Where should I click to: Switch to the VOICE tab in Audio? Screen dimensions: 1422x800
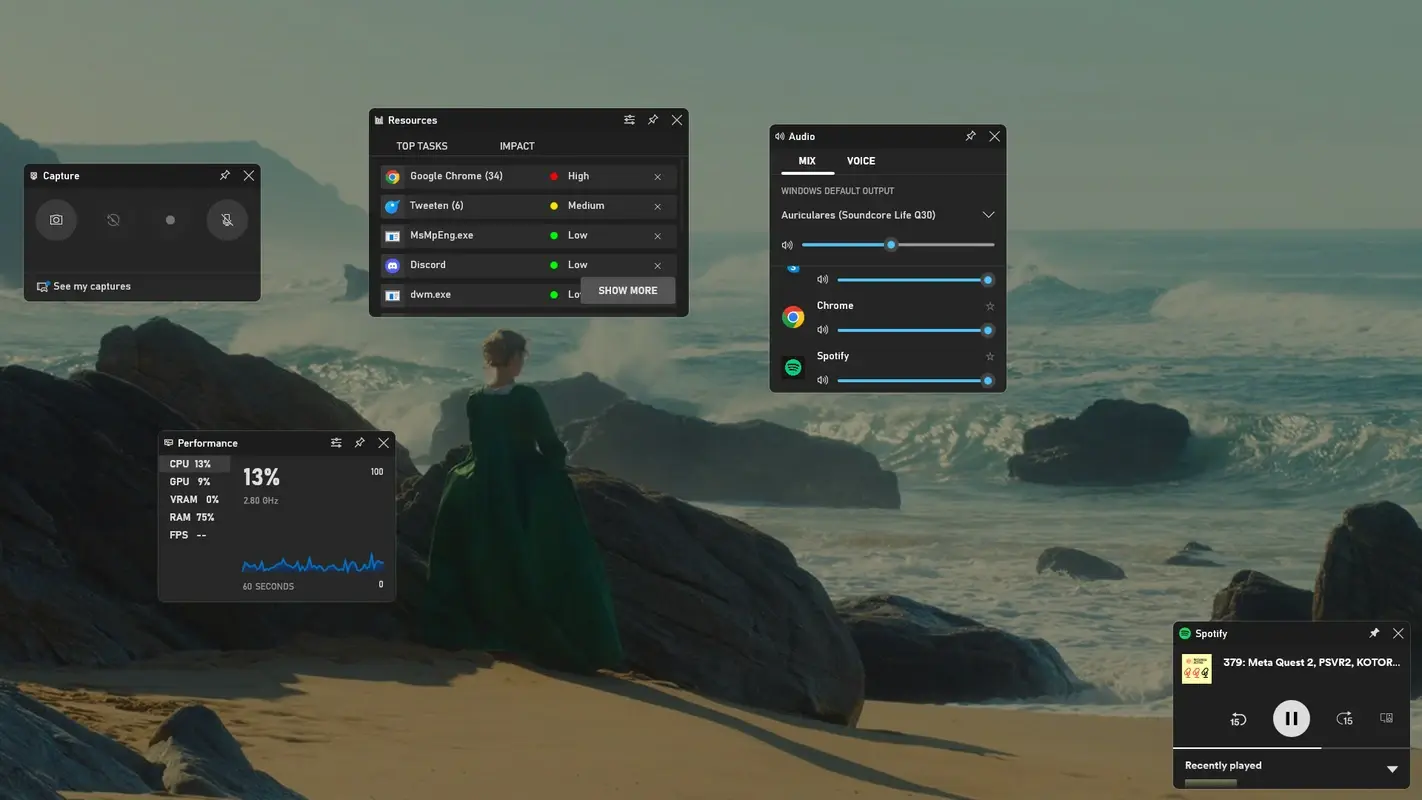click(x=860, y=160)
